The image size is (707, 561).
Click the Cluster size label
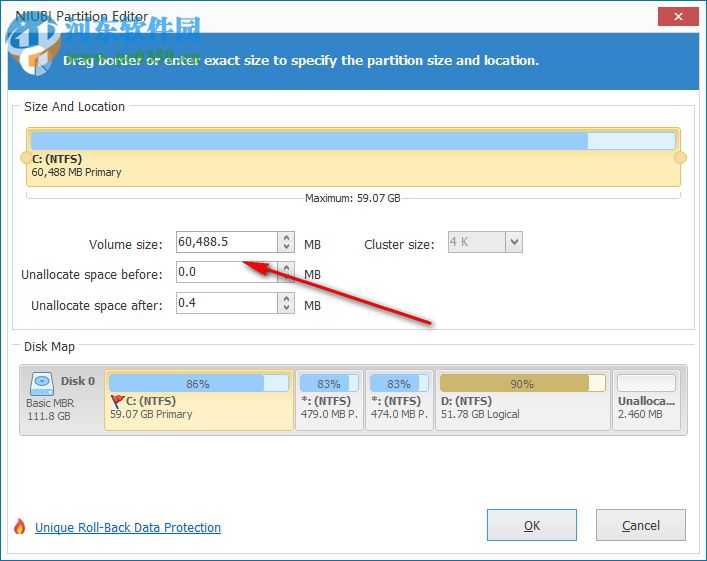(x=399, y=244)
